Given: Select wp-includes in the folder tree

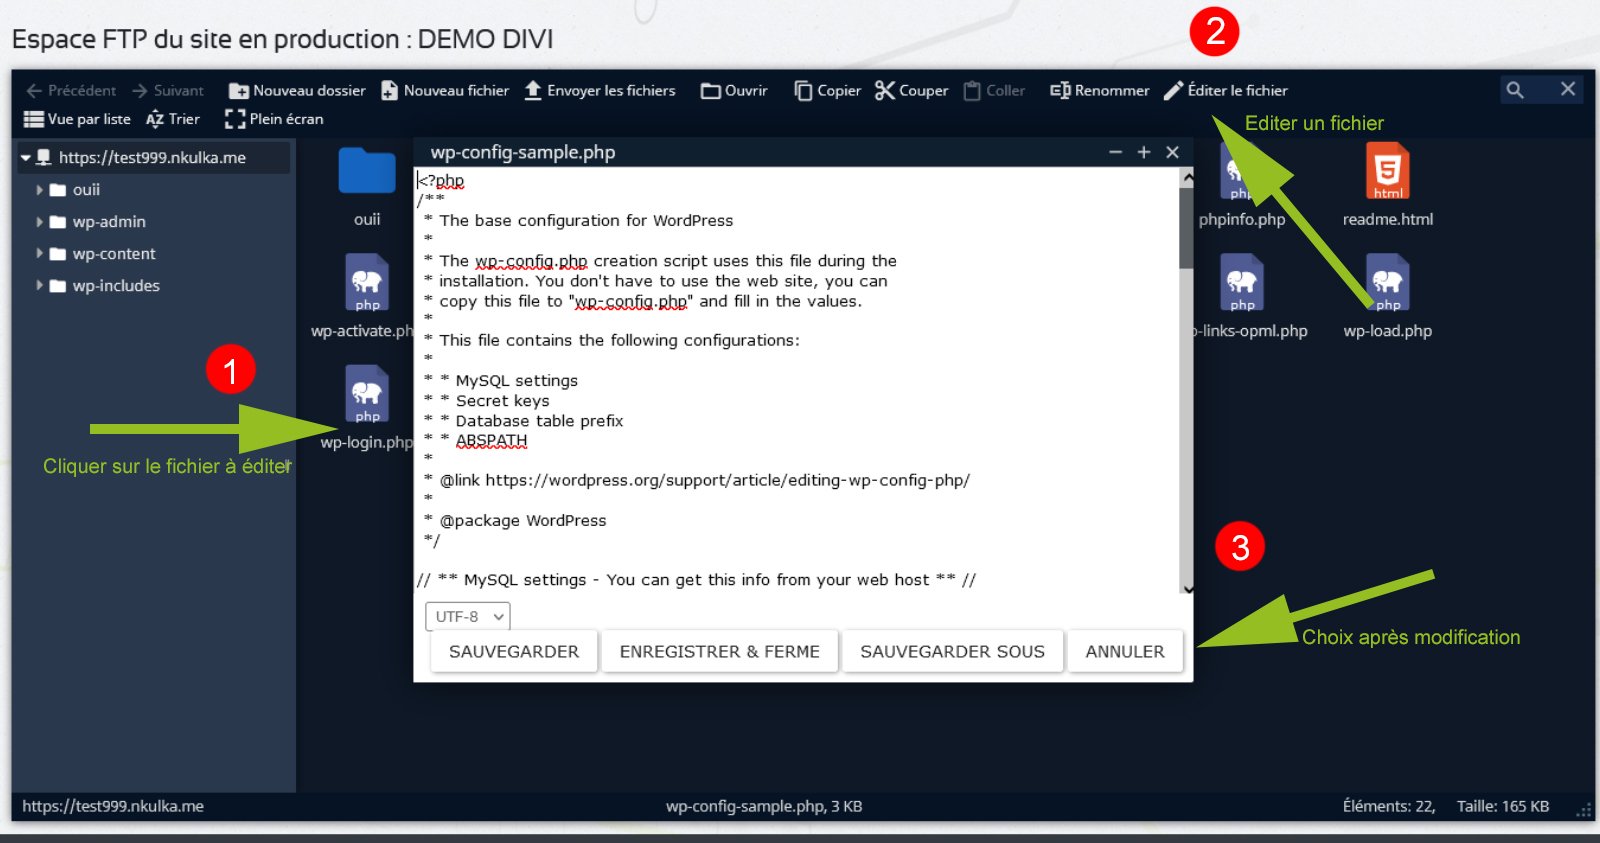Looking at the screenshot, I should [x=116, y=286].
